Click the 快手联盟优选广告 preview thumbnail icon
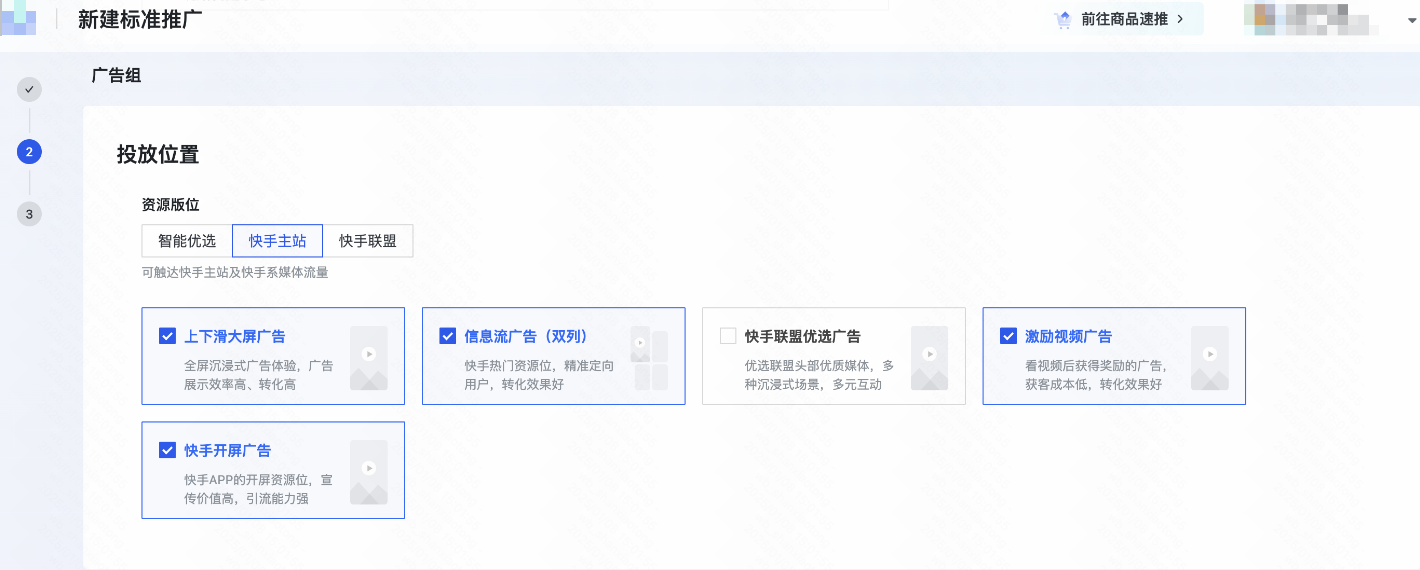 (929, 357)
